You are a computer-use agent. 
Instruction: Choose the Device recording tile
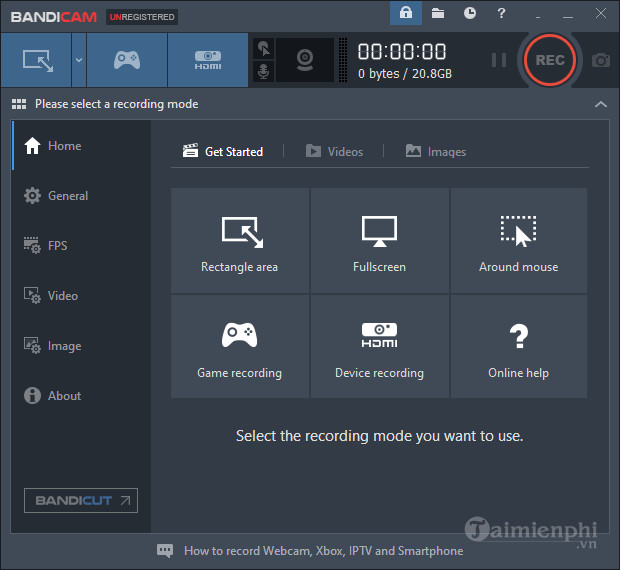380,346
